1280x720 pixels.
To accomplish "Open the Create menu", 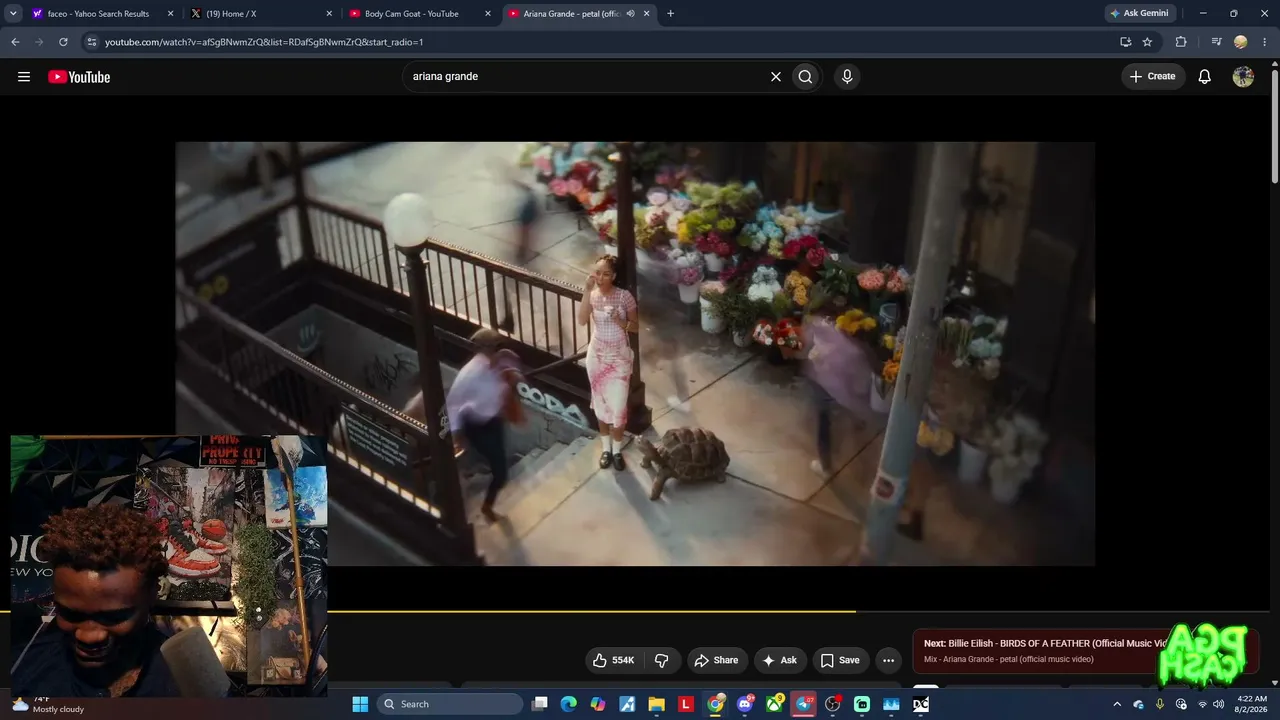I will (1153, 77).
